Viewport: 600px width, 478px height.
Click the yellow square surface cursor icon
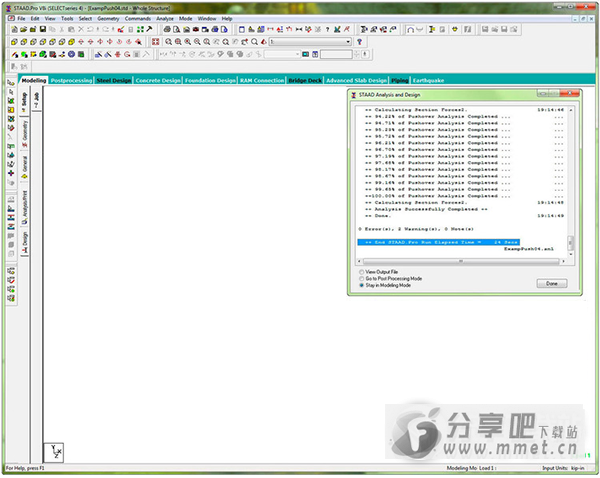click(x=11, y=110)
